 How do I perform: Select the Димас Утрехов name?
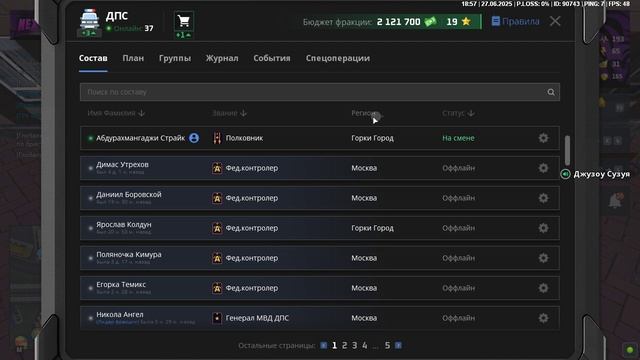coord(122,164)
